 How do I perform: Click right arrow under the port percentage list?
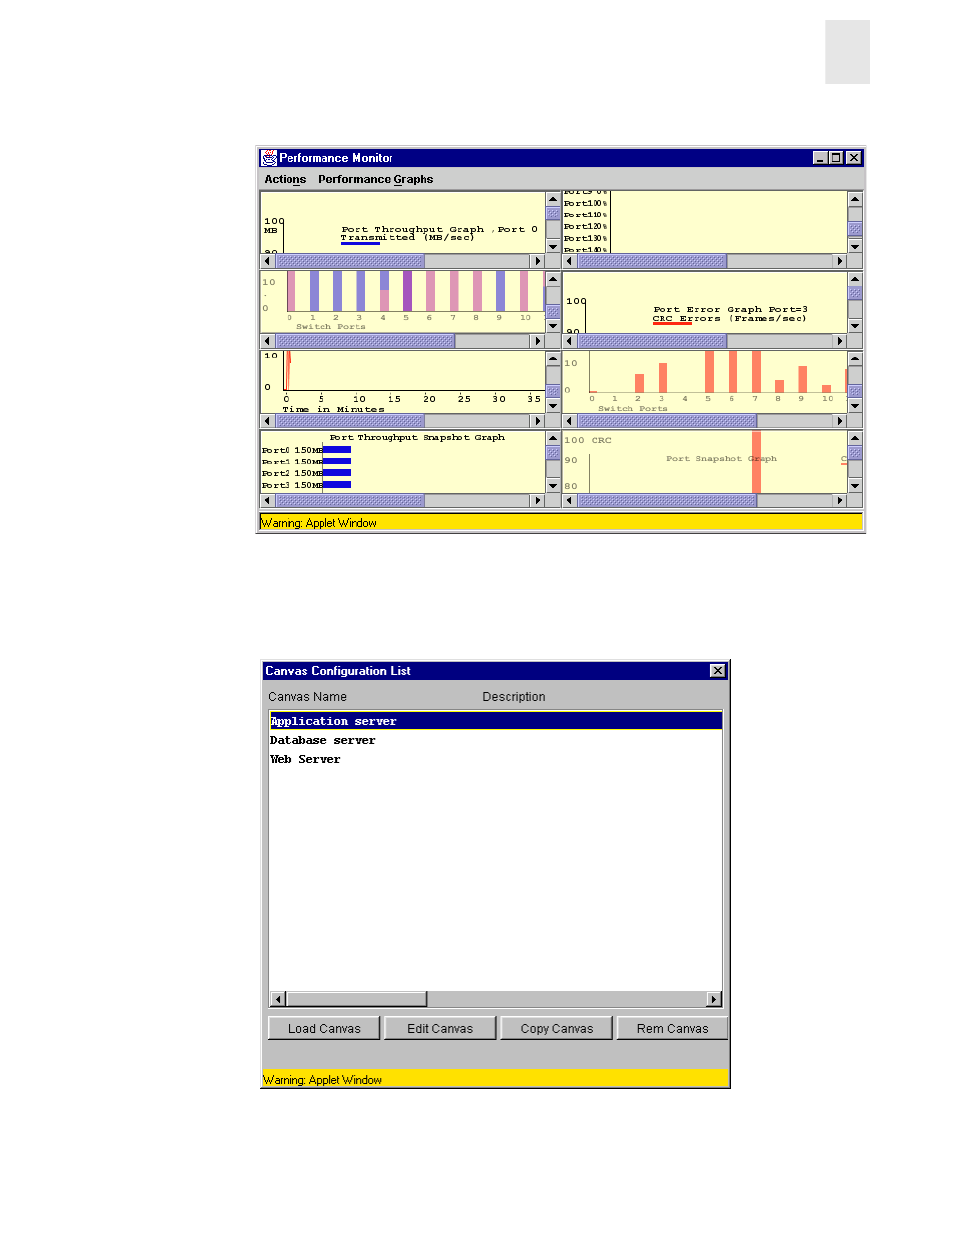(840, 261)
